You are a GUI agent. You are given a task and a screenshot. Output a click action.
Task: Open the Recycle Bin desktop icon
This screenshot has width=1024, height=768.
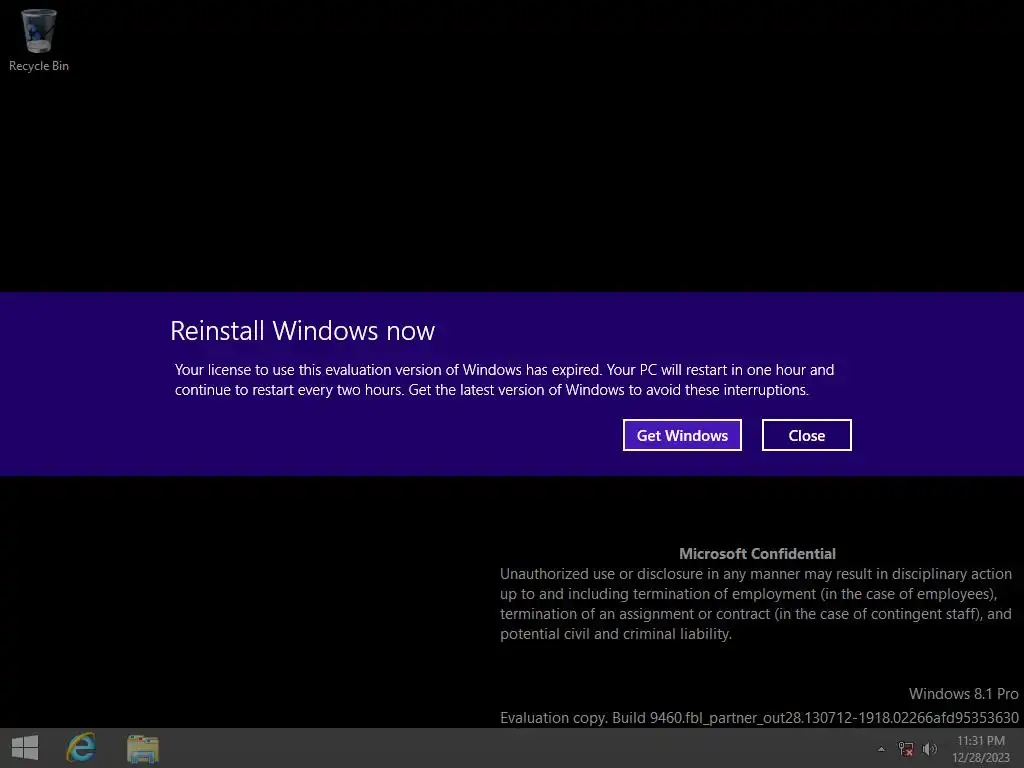pos(39,40)
